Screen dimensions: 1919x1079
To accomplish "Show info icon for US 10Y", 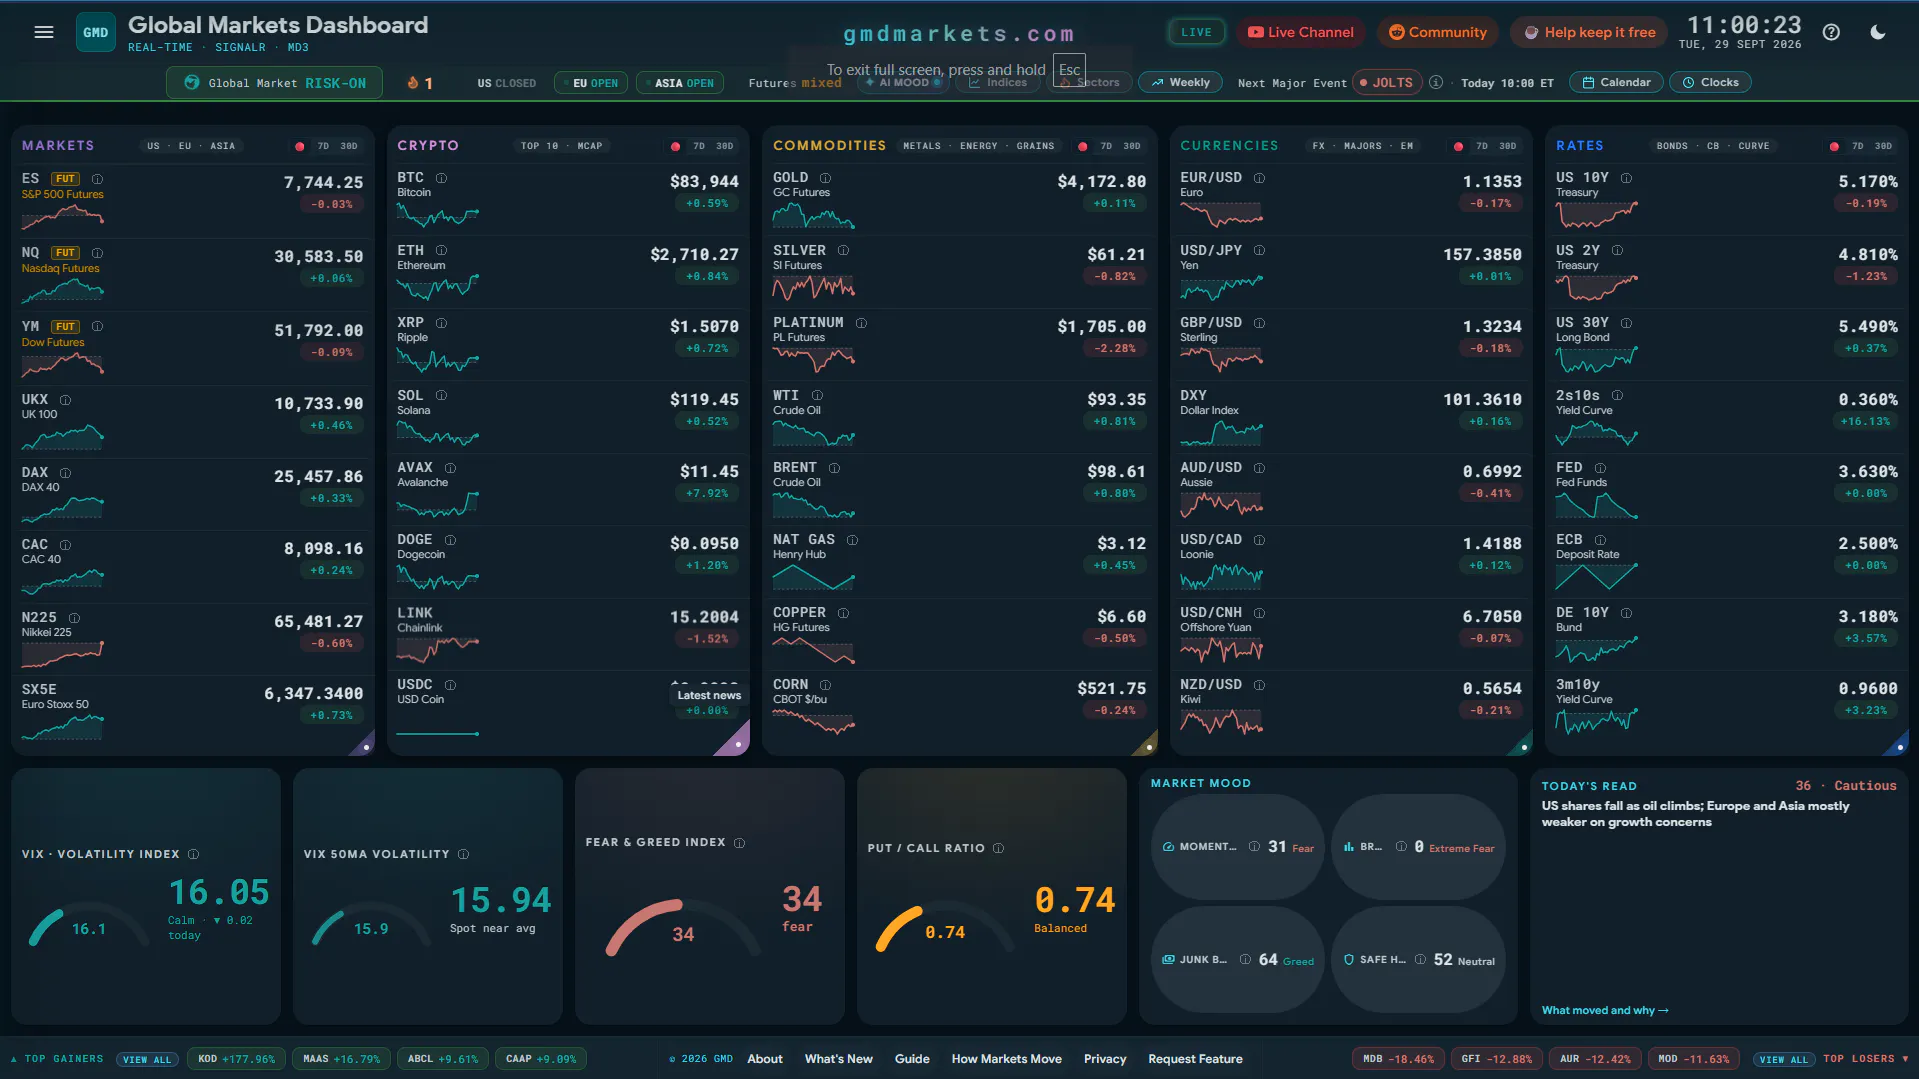I will pos(1626,178).
